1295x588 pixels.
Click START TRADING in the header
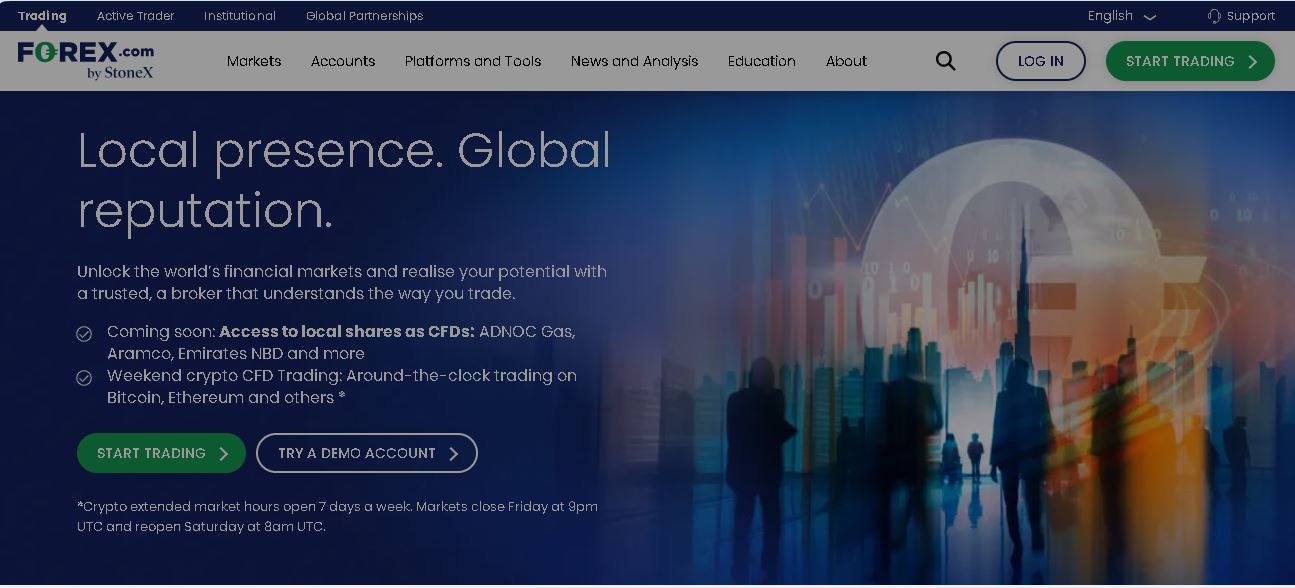(x=1190, y=61)
